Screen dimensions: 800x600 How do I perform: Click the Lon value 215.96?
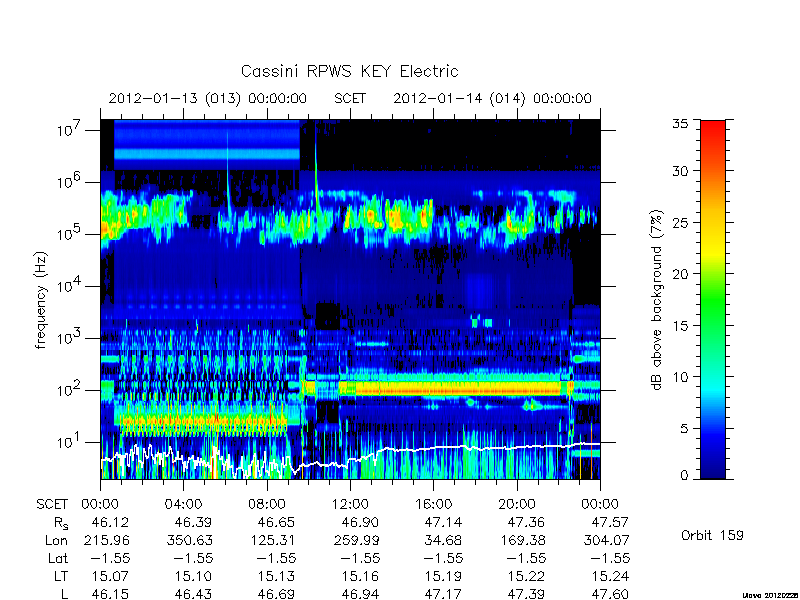tap(106, 540)
